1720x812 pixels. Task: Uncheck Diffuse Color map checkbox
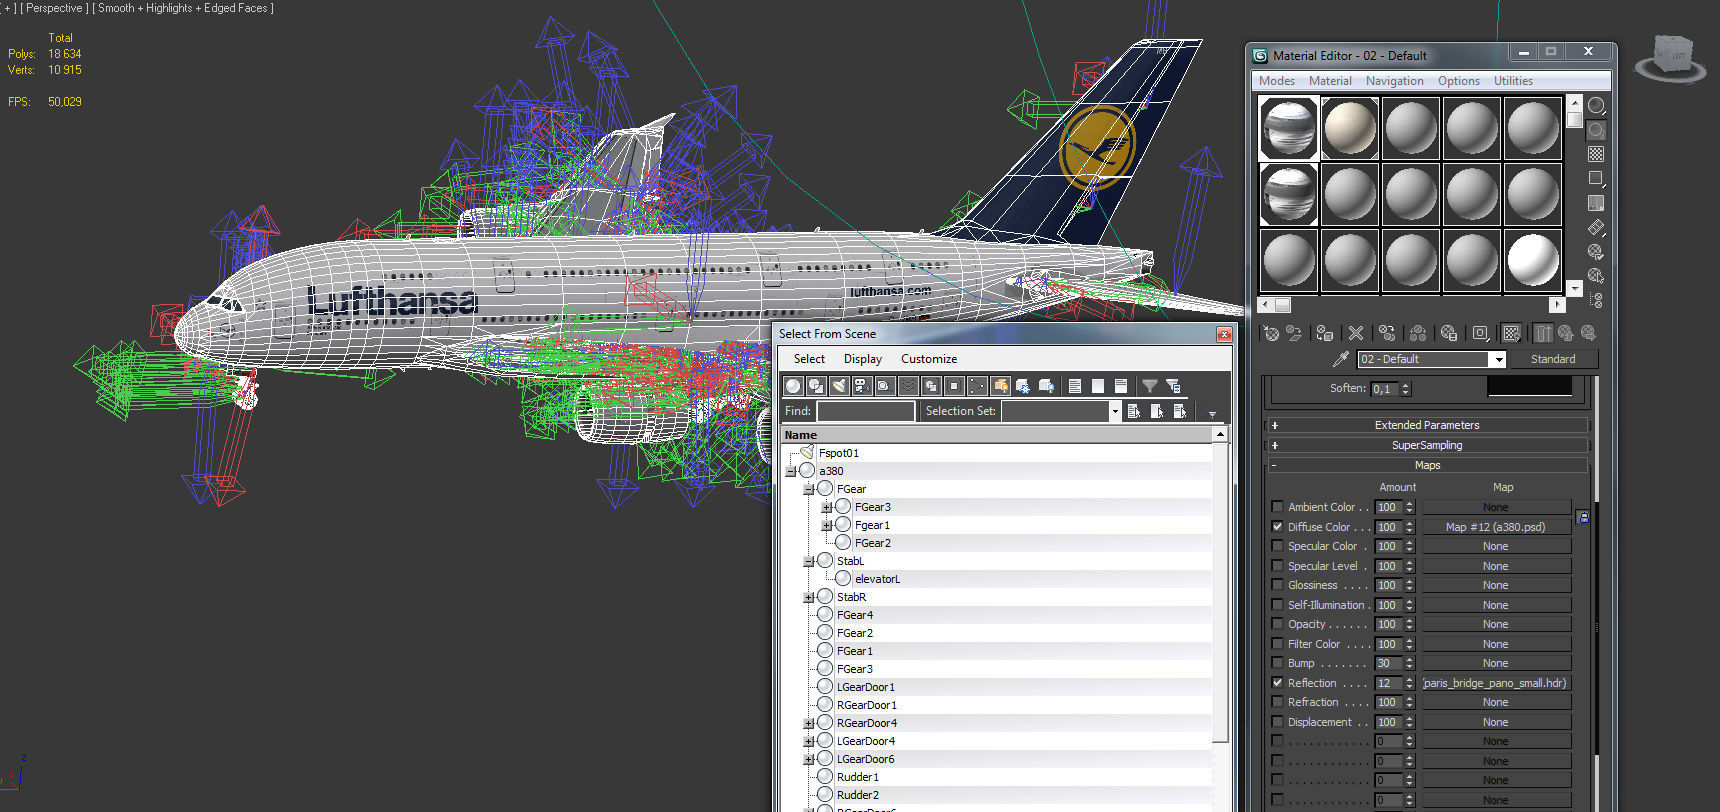(1277, 526)
